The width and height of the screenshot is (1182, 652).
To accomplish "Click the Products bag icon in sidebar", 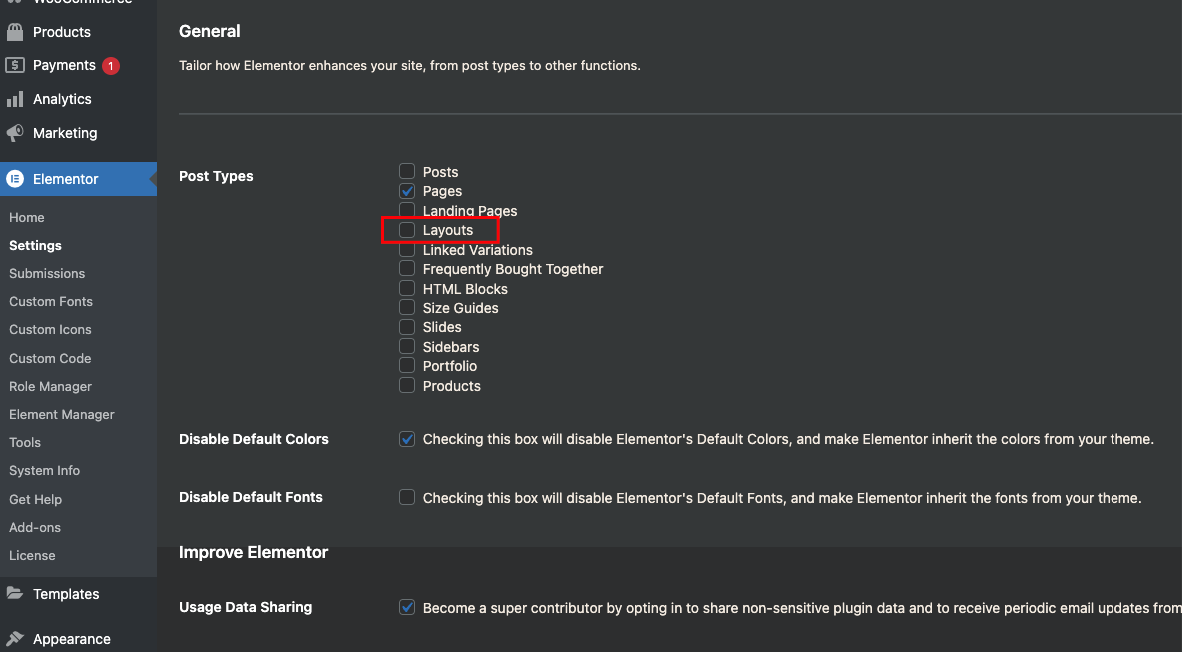I will point(15,32).
